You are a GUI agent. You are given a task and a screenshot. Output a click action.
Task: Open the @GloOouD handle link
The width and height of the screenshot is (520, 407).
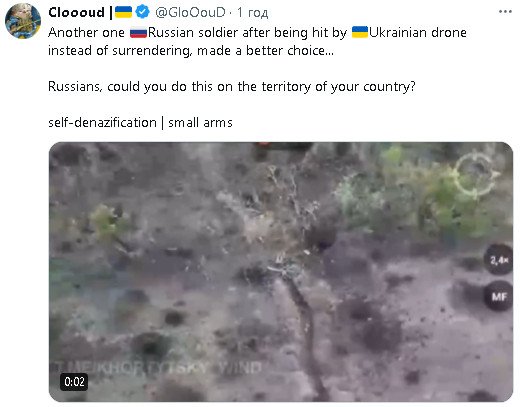[x=190, y=13]
